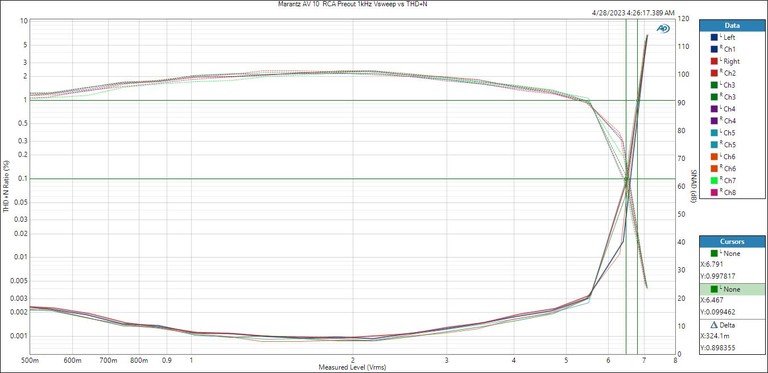Click the Data panel header
Screen dimensions: 768x373
(x=732, y=25)
